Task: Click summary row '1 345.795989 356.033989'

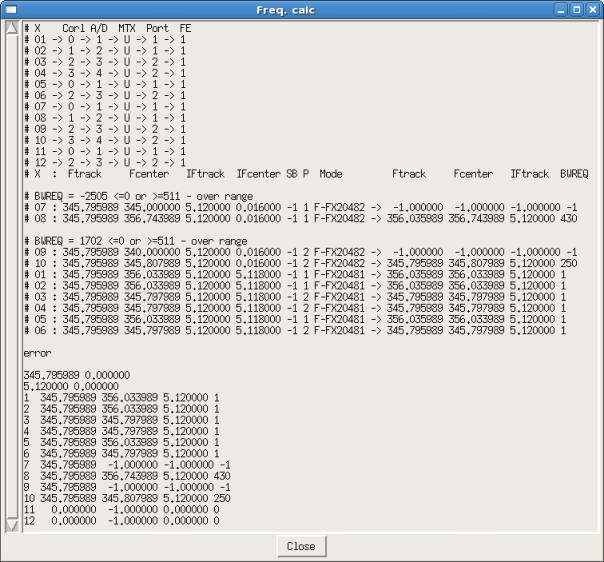Action: click(121, 397)
